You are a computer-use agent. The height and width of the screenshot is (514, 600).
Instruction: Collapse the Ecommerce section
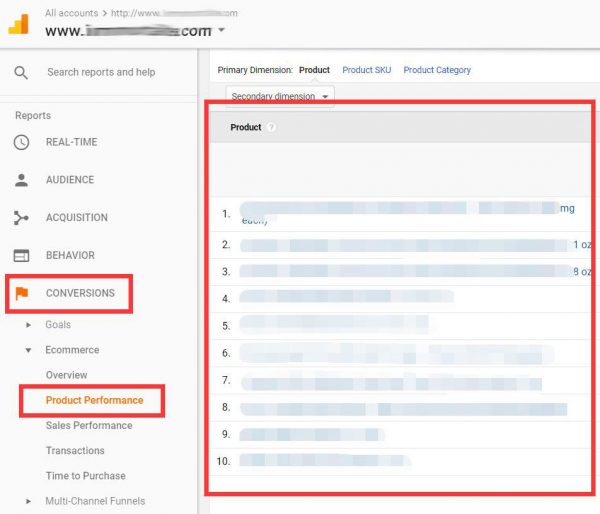click(x=29, y=350)
